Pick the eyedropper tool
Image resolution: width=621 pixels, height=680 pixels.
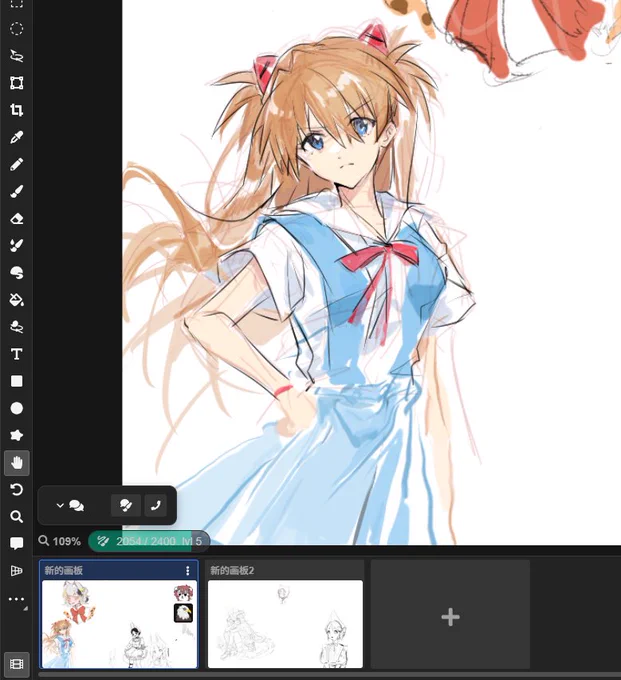[x=16, y=137]
